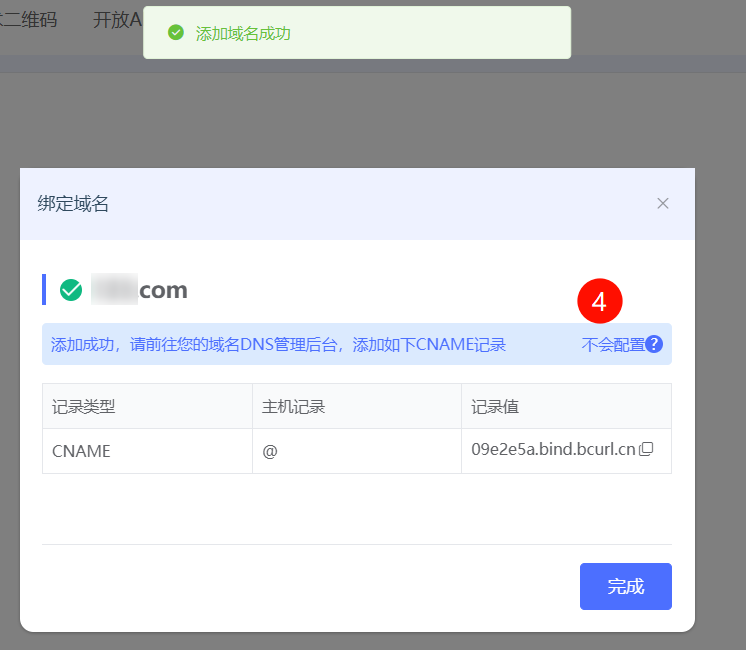
Task: Click the success icon in the toast notification
Action: tap(176, 33)
